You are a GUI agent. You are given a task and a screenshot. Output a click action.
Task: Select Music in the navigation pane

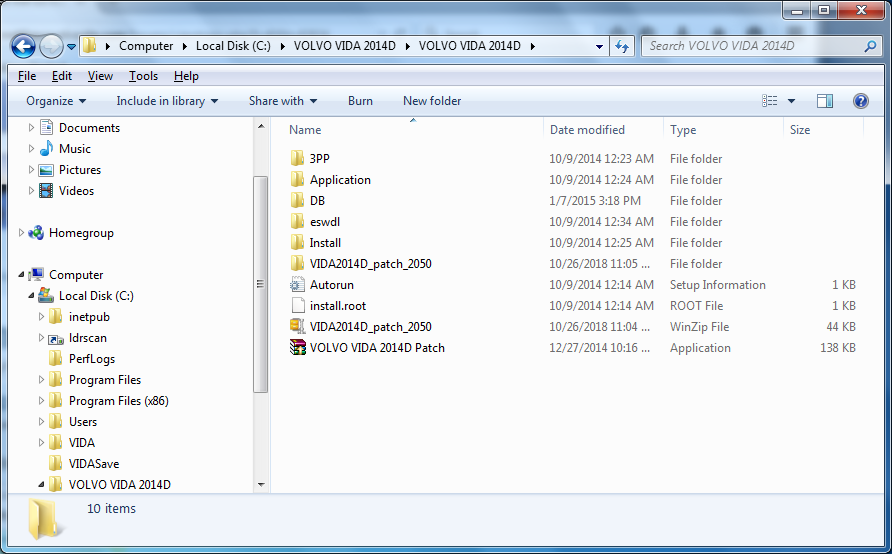75,148
